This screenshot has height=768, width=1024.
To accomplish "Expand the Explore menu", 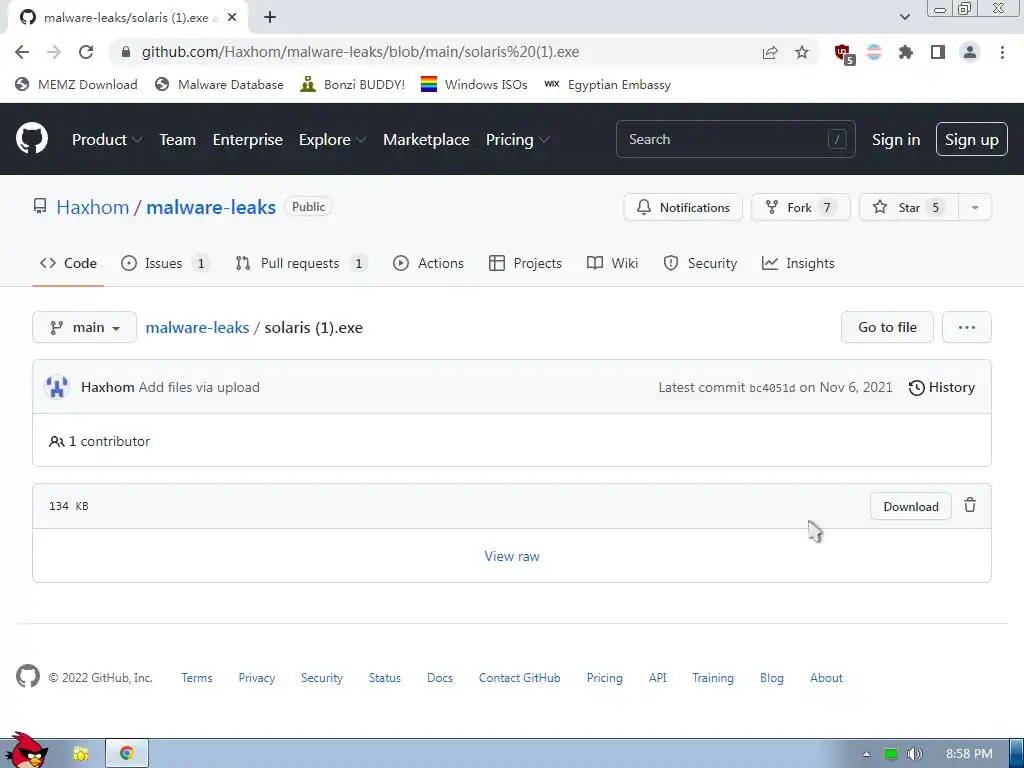I will click(332, 140).
